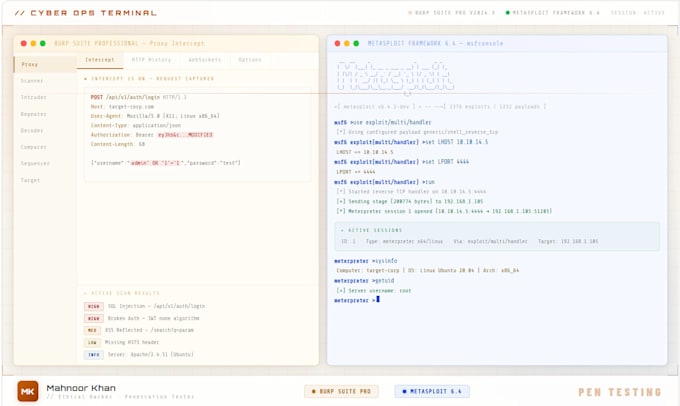Viewport: 680px width, 406px height.
Task: Click the red close dot on Burp Suite window
Action: click(23, 43)
